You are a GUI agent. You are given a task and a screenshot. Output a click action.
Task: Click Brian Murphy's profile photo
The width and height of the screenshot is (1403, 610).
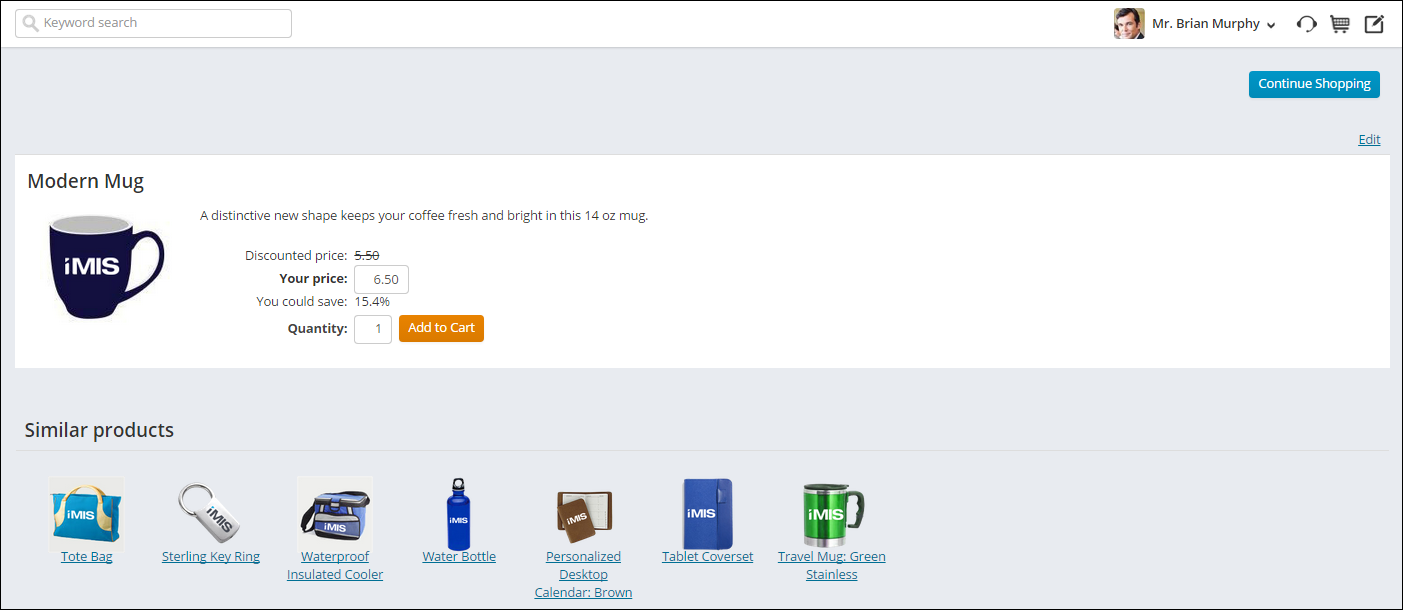click(x=1129, y=24)
